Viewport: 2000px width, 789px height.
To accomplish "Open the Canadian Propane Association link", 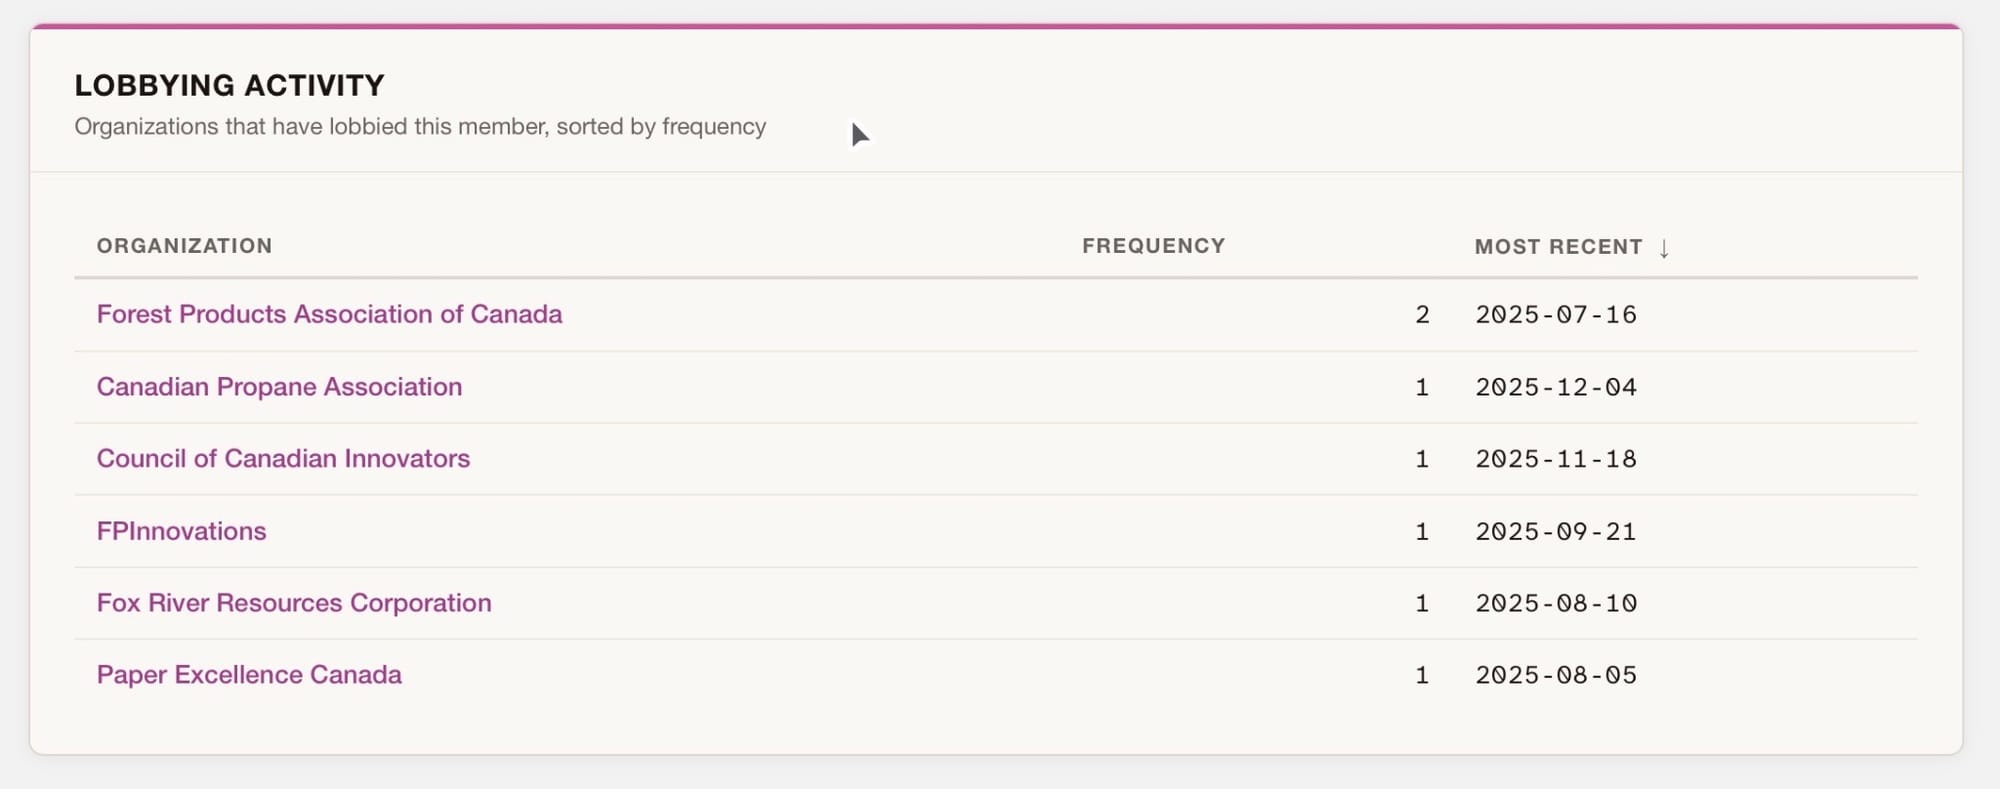I will 279,387.
